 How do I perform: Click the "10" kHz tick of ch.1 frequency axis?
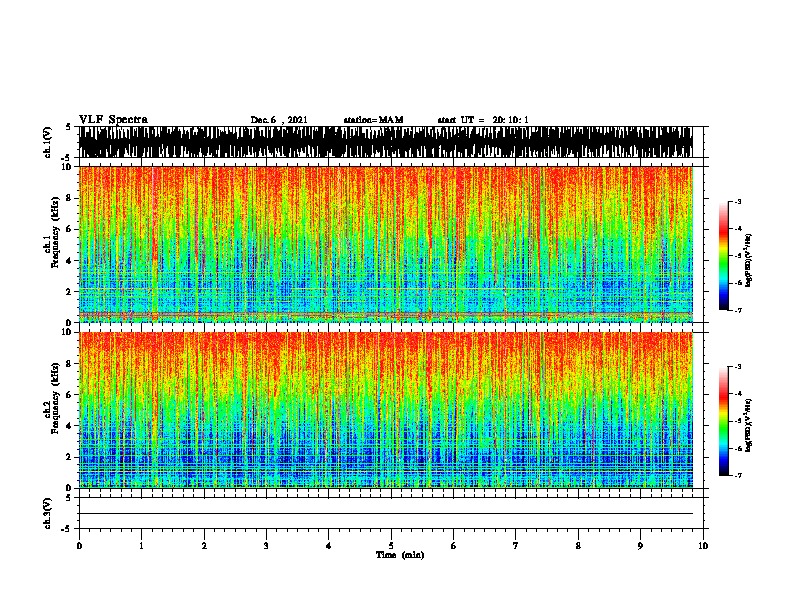point(68,167)
